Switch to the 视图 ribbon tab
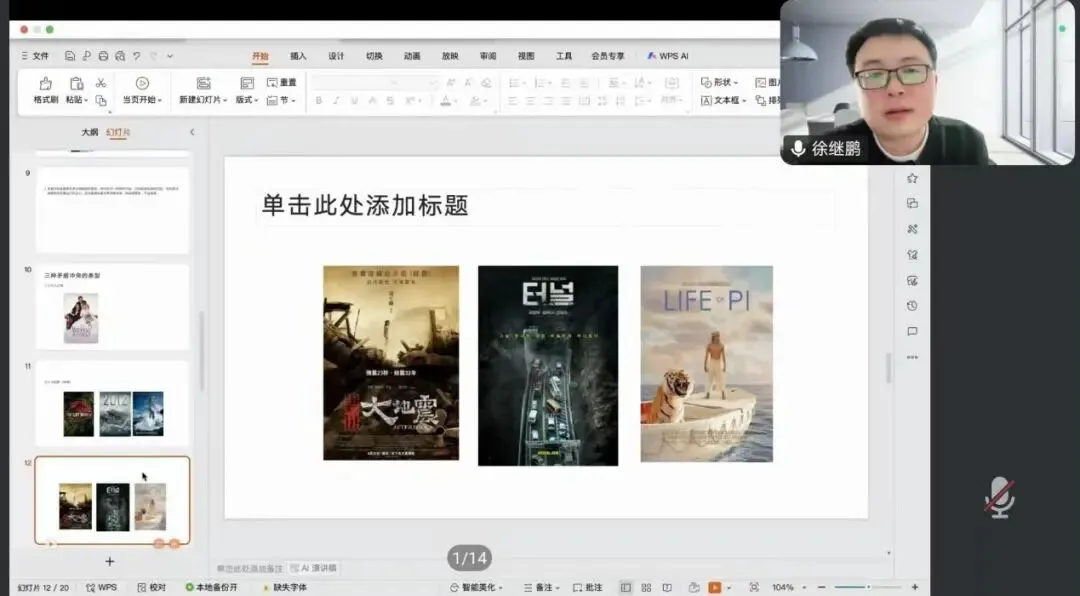 526,56
